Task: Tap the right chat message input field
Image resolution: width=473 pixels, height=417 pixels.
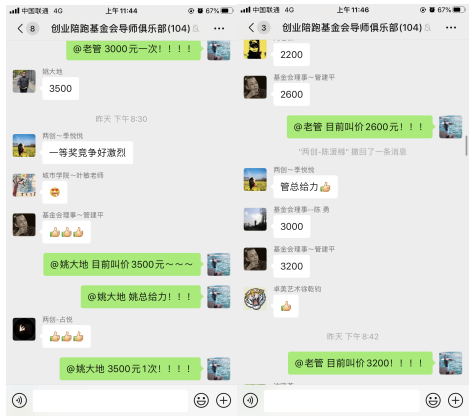Action: 342,401
